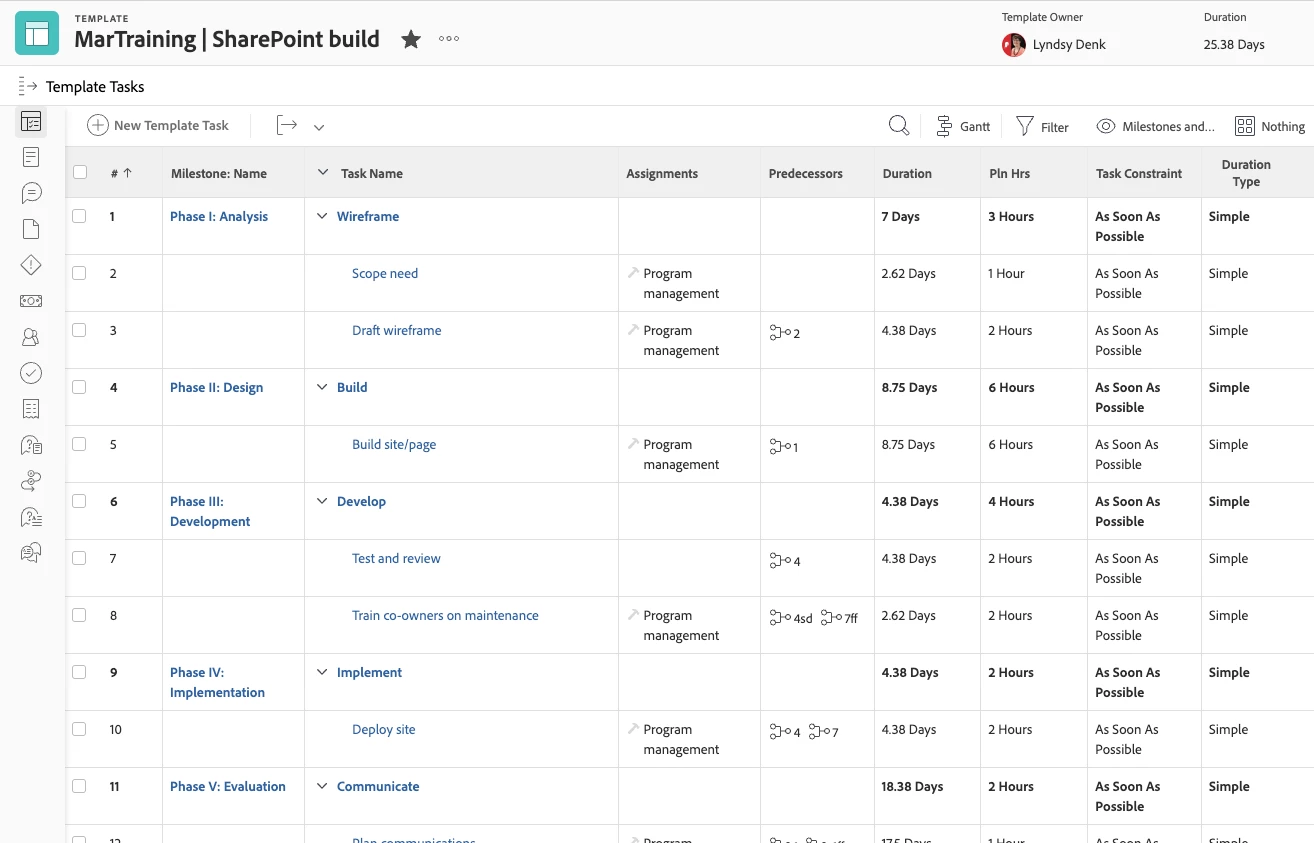
Task: Open the Milestones and... view dropdown
Action: pos(1155,126)
